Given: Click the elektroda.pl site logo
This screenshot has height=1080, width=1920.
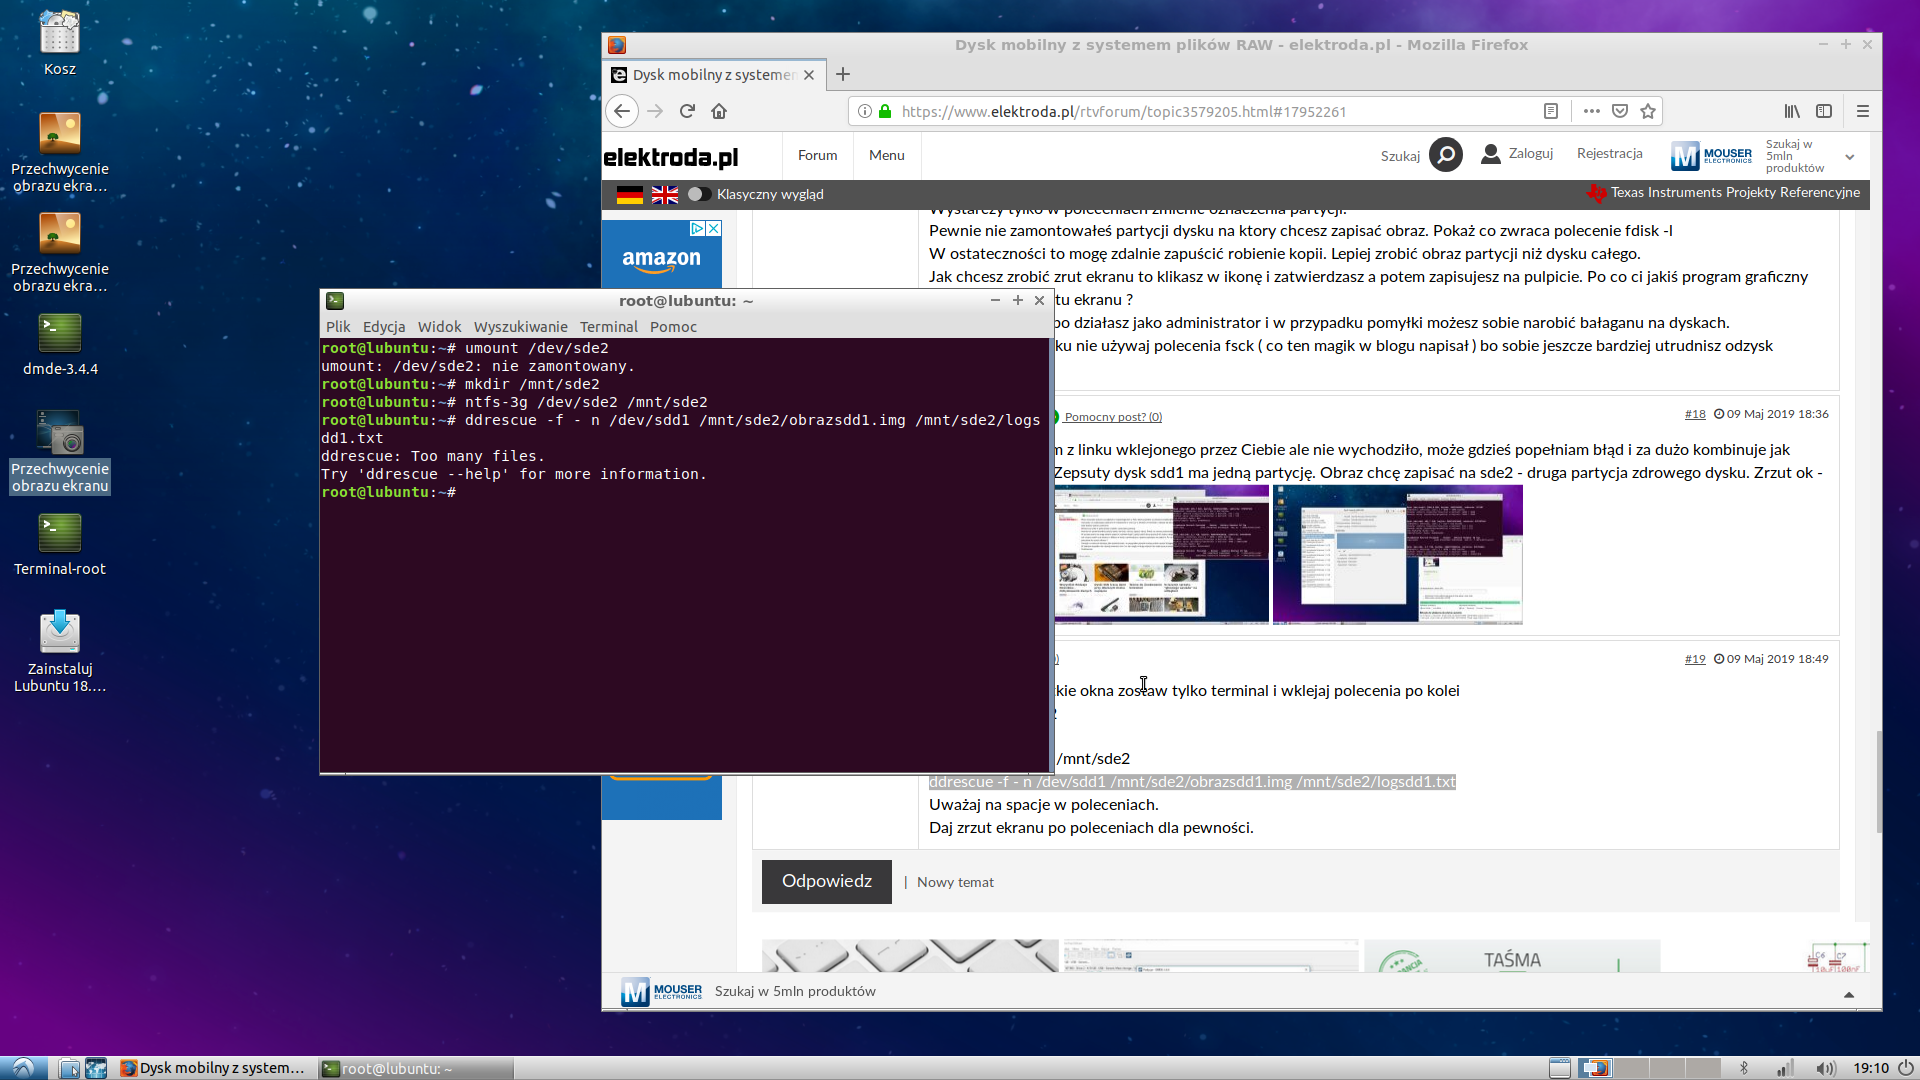Looking at the screenshot, I should (670, 157).
